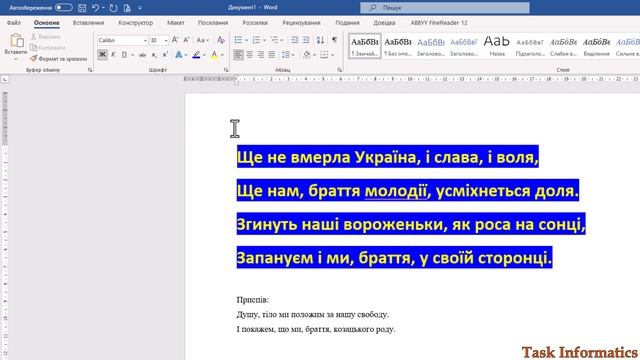Open the clipboard group dialog launcher
640x360 pixels.
tap(90, 70)
